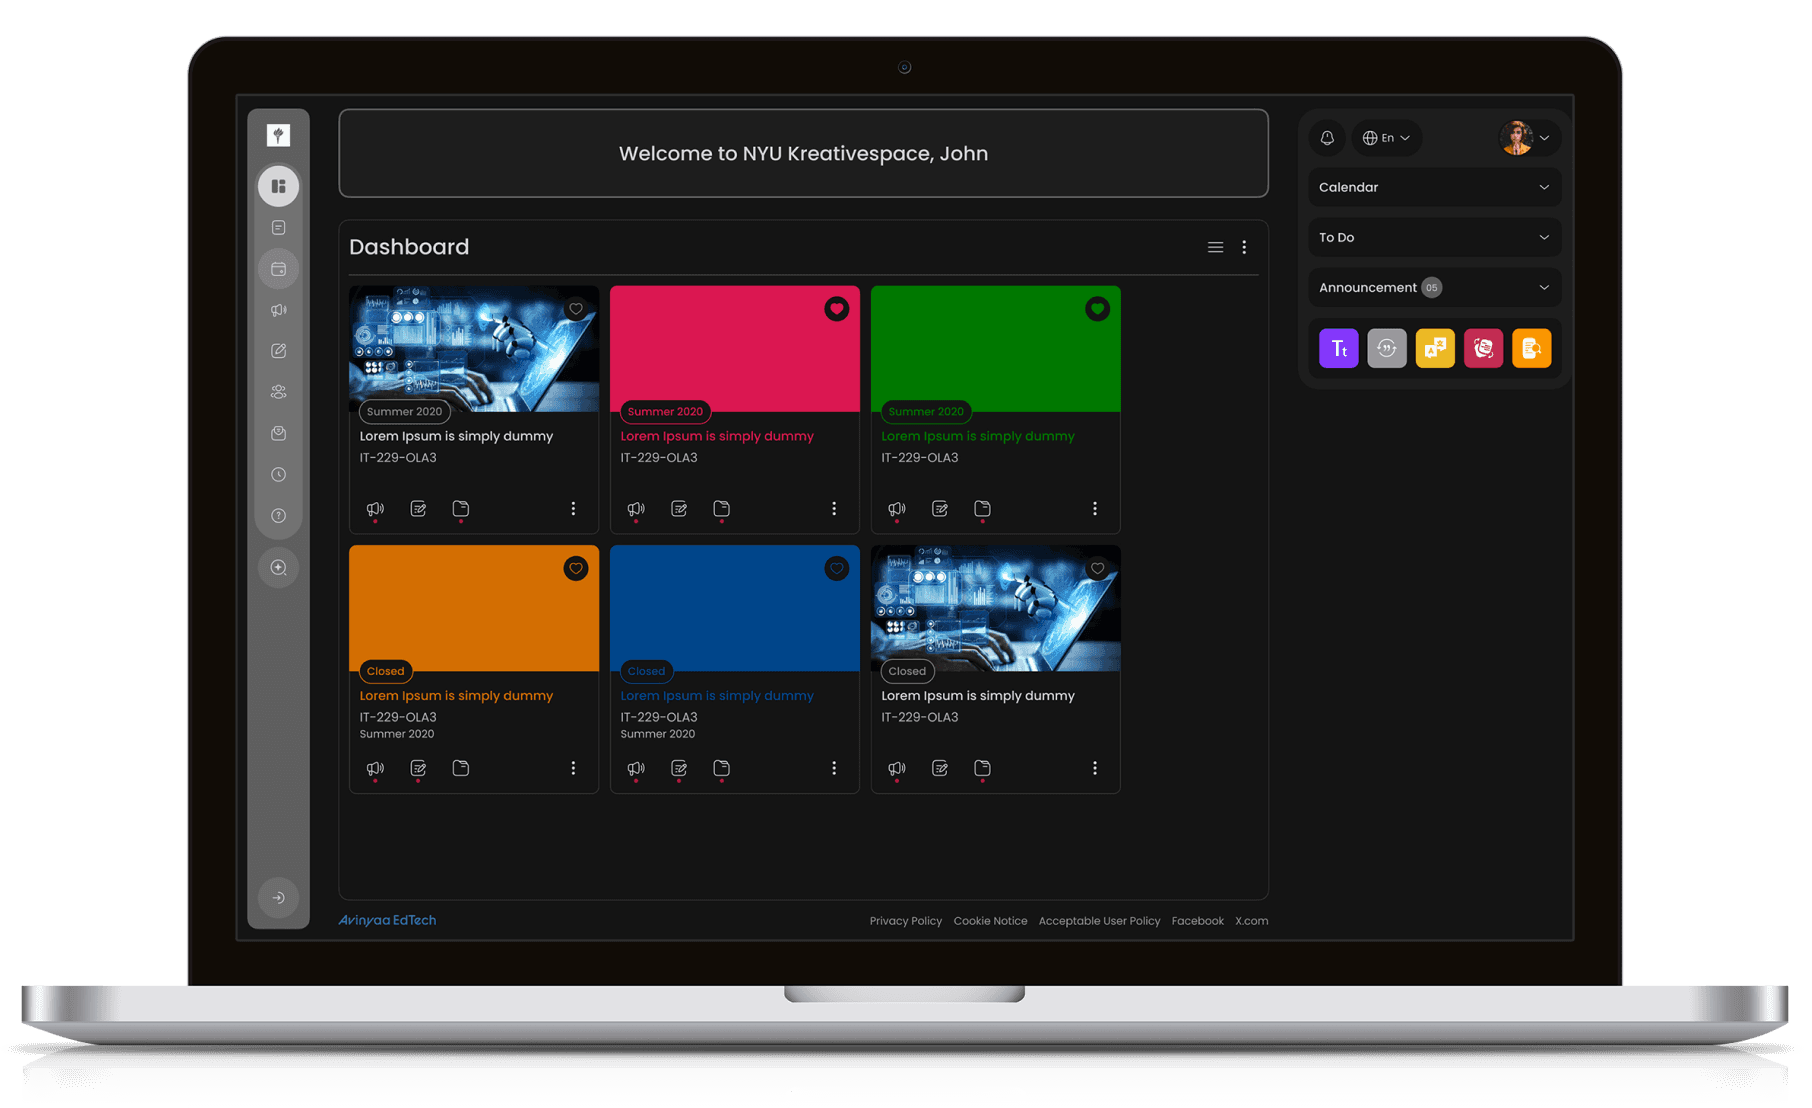Image resolution: width=1812 pixels, height=1108 pixels.
Task: Click the Avinyaa EdTech footer logo
Action: pos(387,920)
